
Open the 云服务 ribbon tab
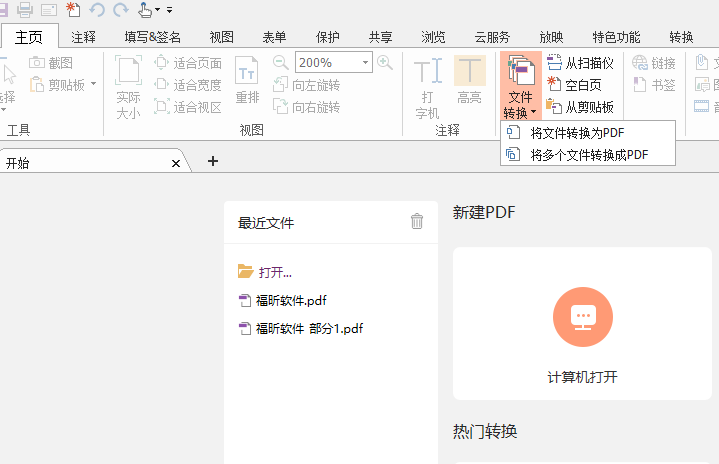point(492,37)
